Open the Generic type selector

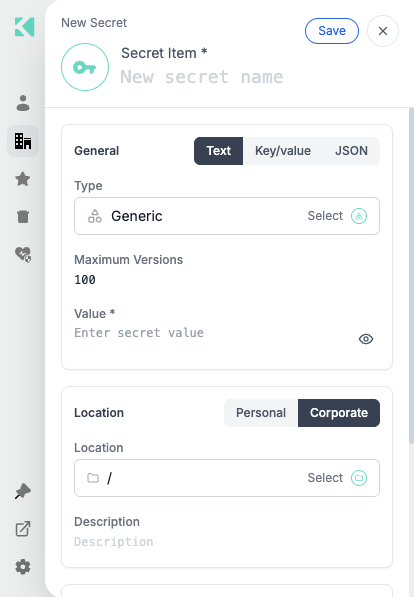pos(227,216)
